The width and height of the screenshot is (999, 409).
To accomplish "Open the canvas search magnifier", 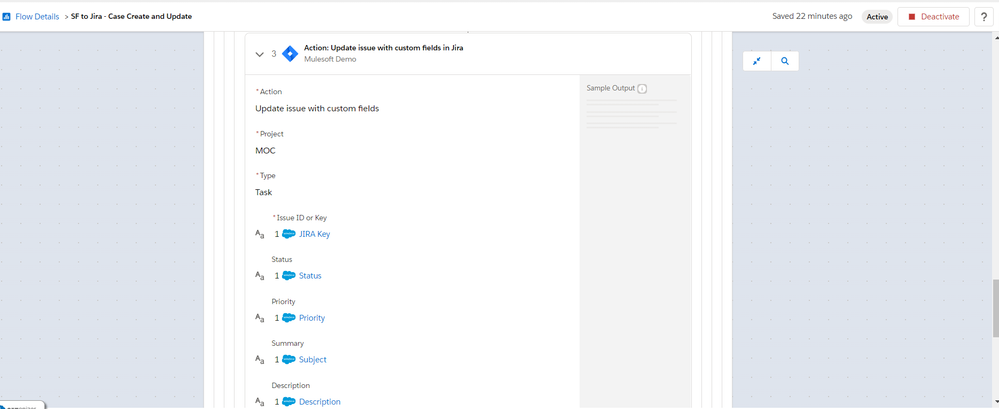I will (785, 61).
